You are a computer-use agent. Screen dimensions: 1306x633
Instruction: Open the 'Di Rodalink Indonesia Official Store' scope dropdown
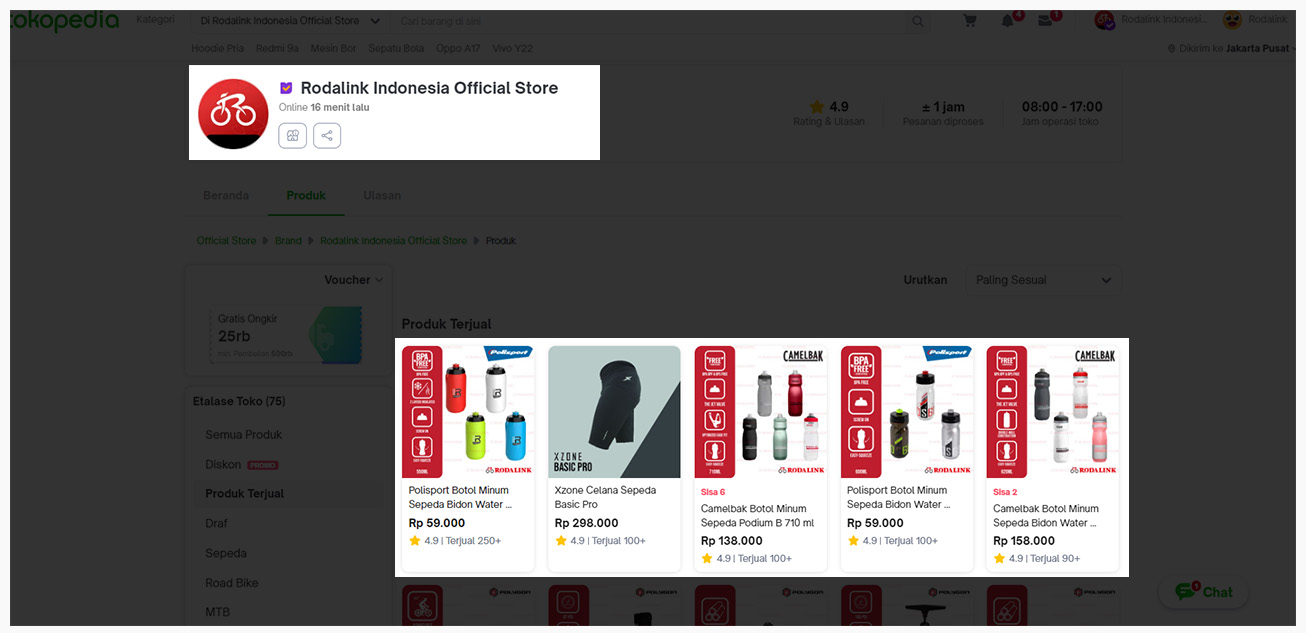[290, 20]
